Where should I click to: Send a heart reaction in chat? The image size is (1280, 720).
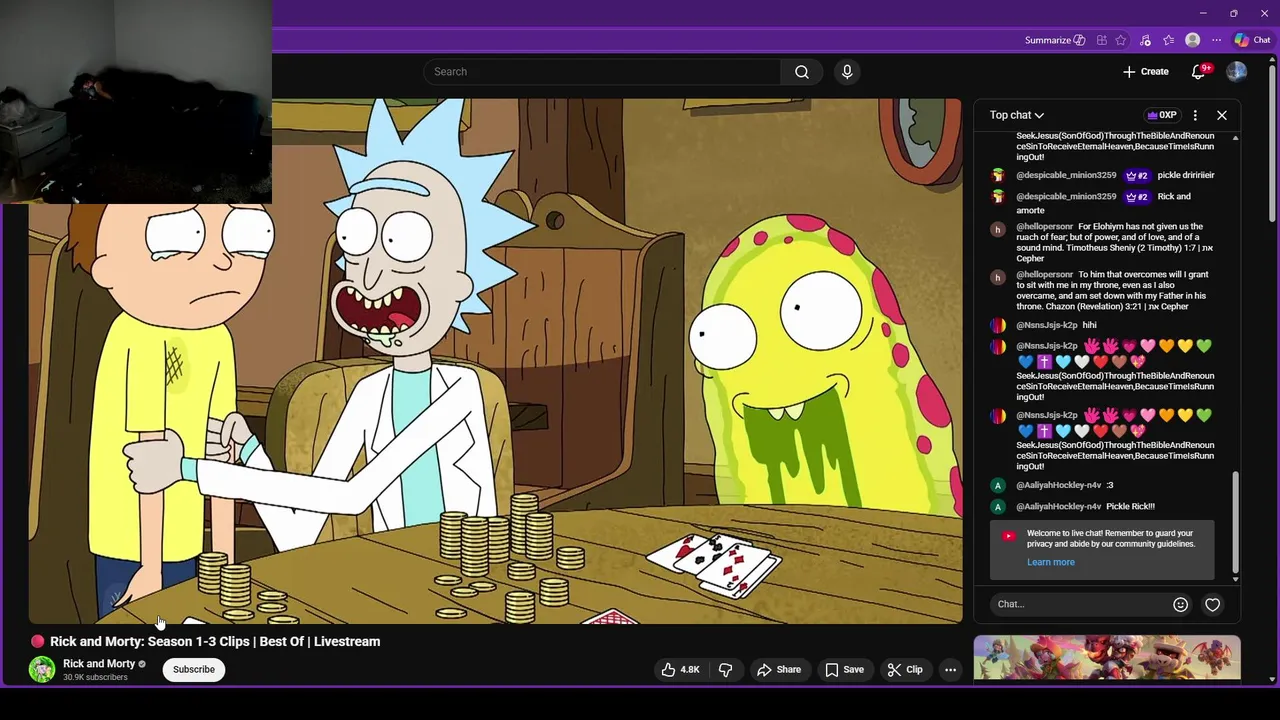tap(1212, 604)
